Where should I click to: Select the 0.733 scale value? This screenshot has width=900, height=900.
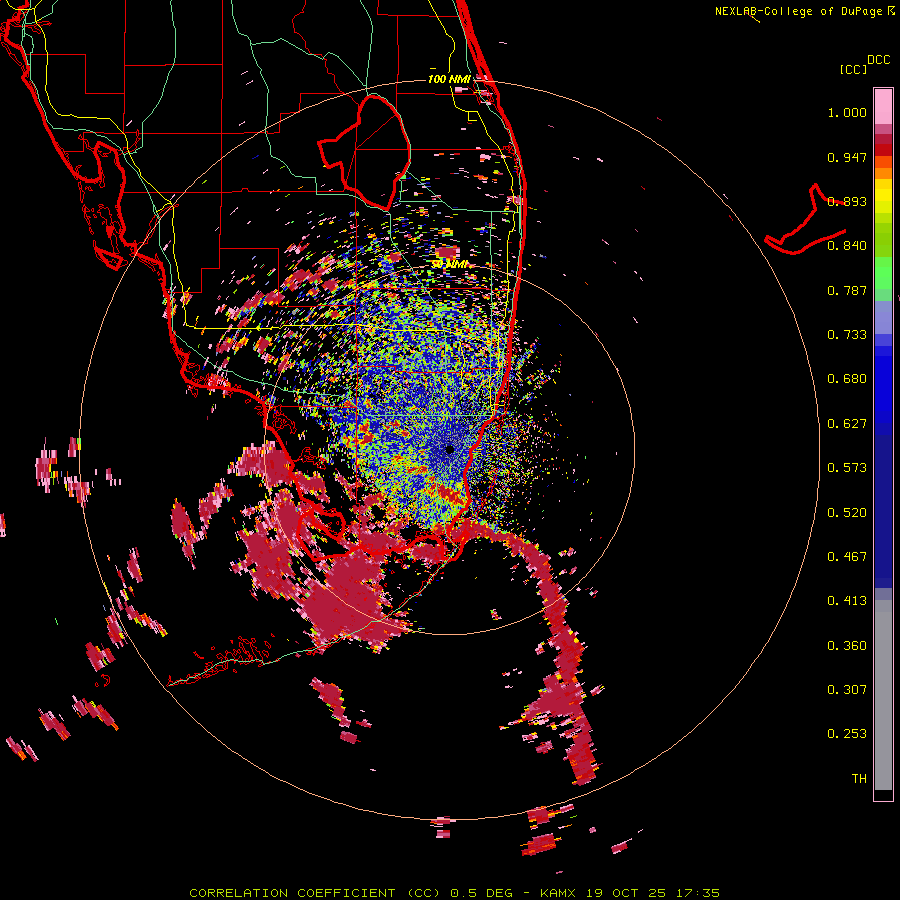point(847,335)
